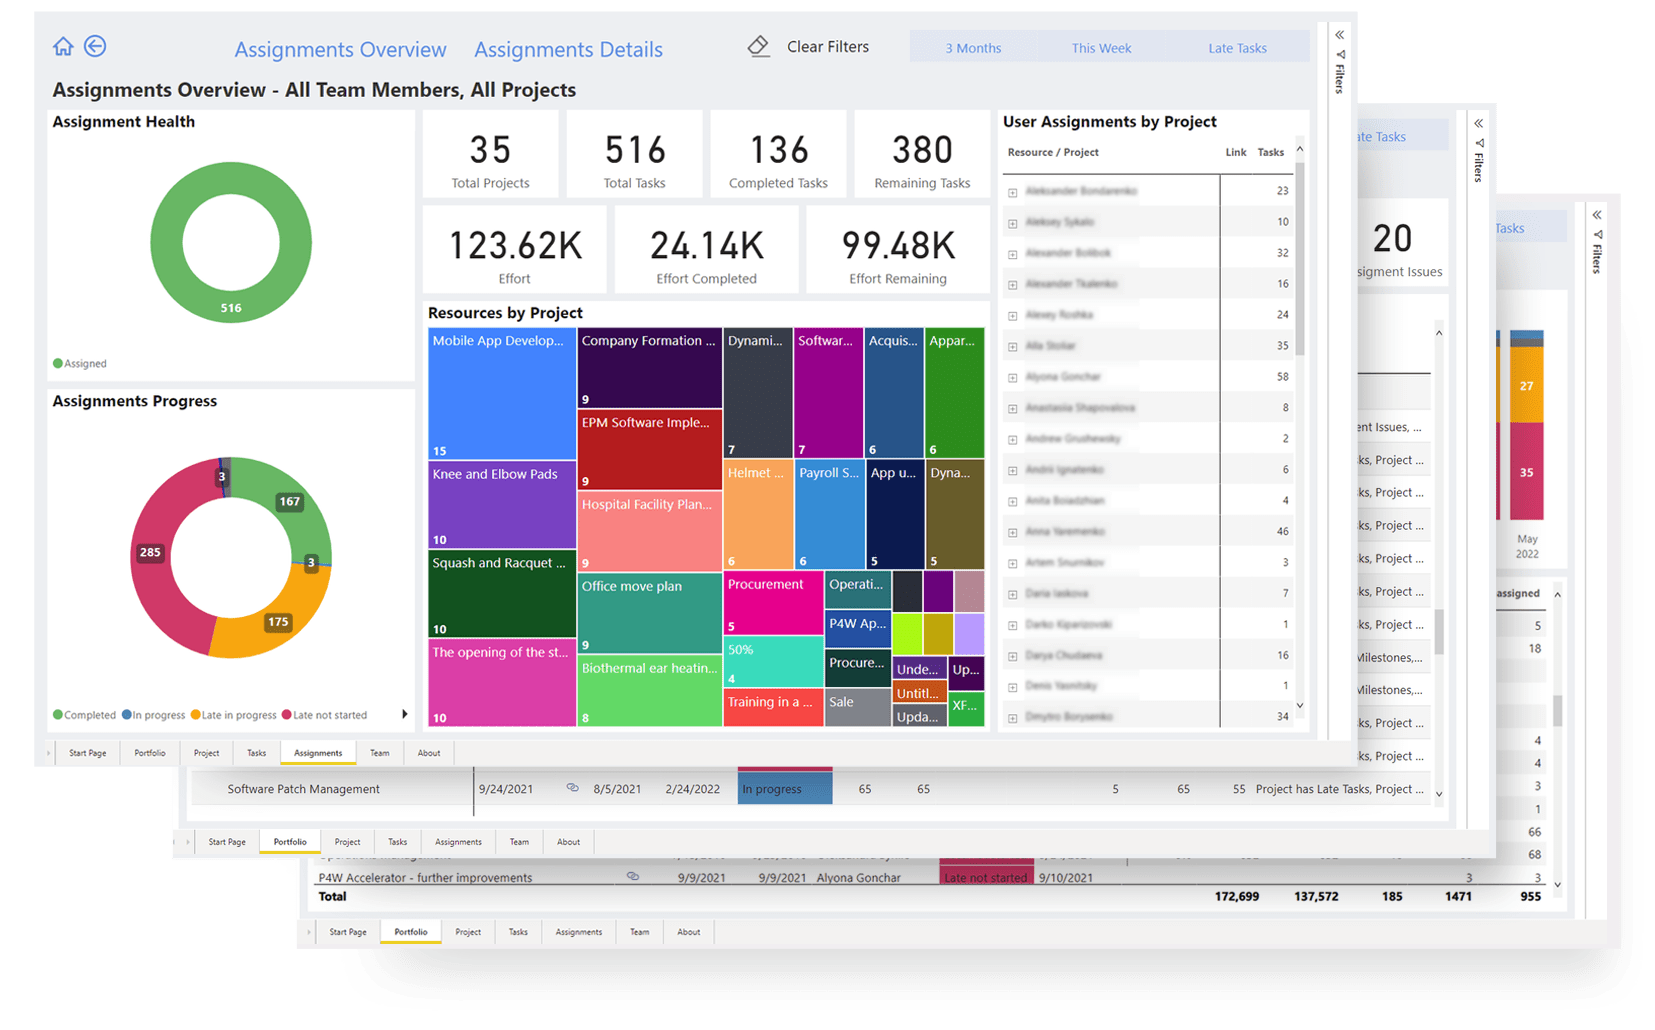The width and height of the screenshot is (1655, 1030).
Task: Click In progress legend item
Action: point(154,715)
